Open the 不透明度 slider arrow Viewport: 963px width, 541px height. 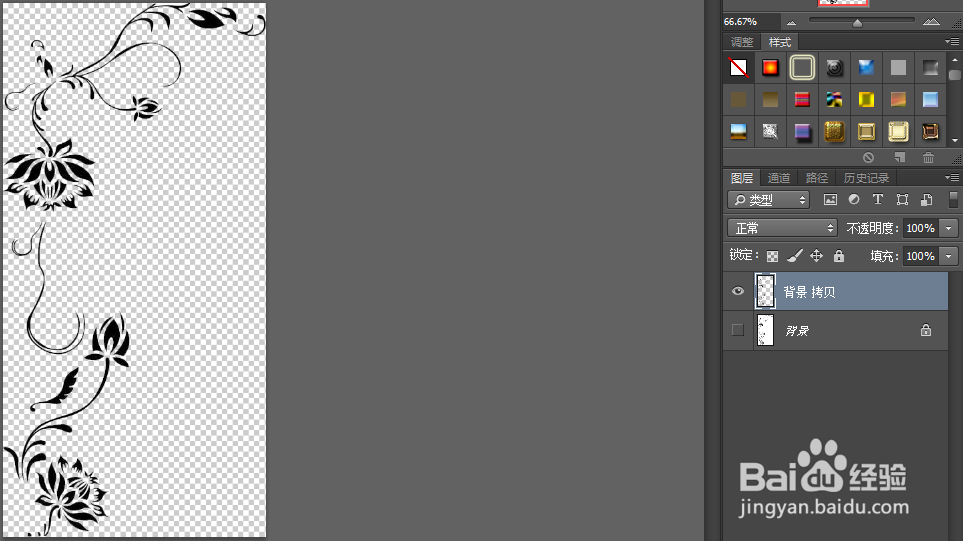tap(949, 228)
